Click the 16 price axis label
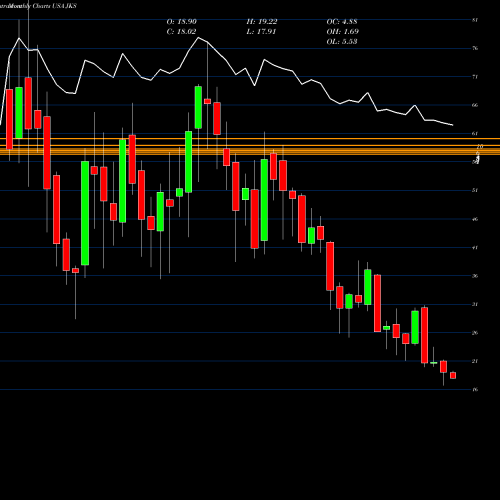Viewport: 500px width, 500px height. click(x=475, y=389)
